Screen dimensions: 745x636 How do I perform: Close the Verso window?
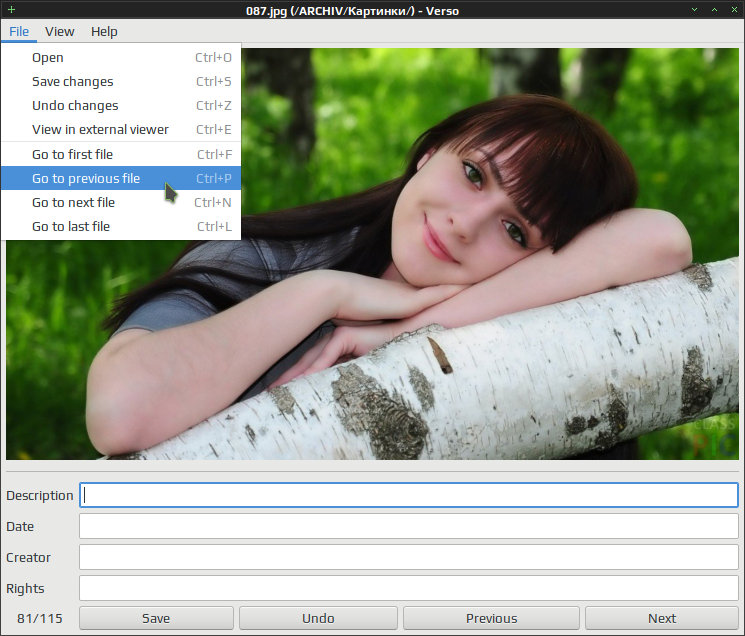point(734,9)
